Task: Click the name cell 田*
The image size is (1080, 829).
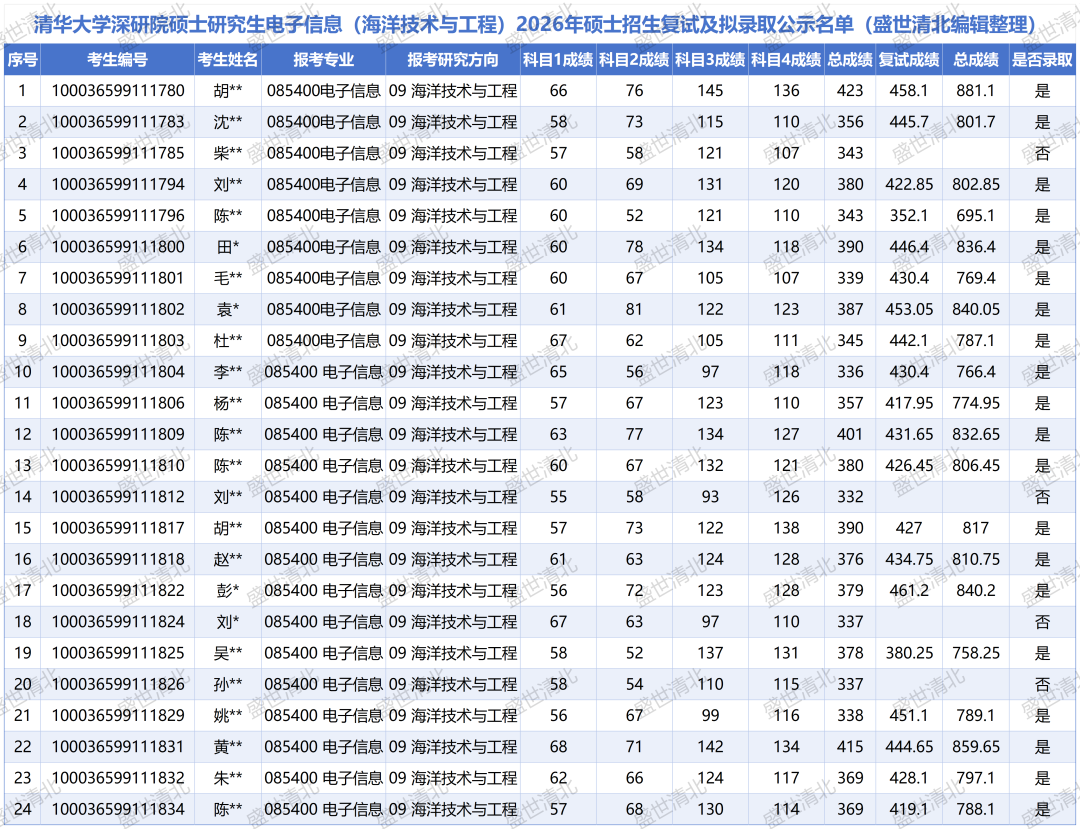Action: (228, 247)
